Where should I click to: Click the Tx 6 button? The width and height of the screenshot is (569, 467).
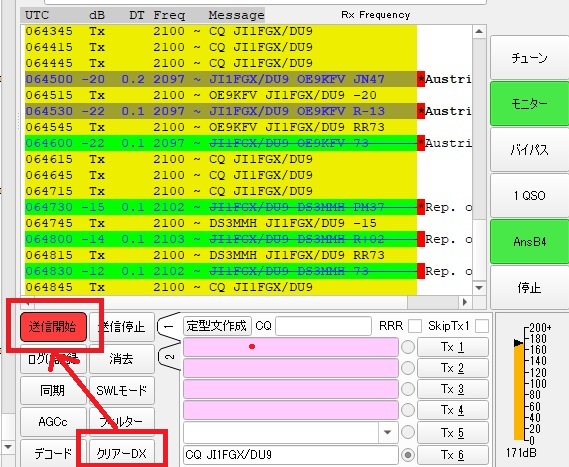point(453,454)
